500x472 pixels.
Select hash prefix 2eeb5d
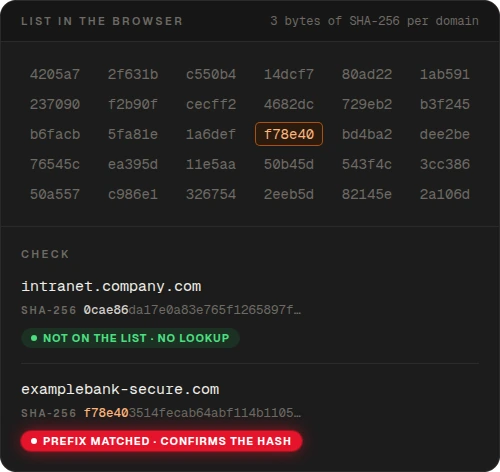(289, 194)
